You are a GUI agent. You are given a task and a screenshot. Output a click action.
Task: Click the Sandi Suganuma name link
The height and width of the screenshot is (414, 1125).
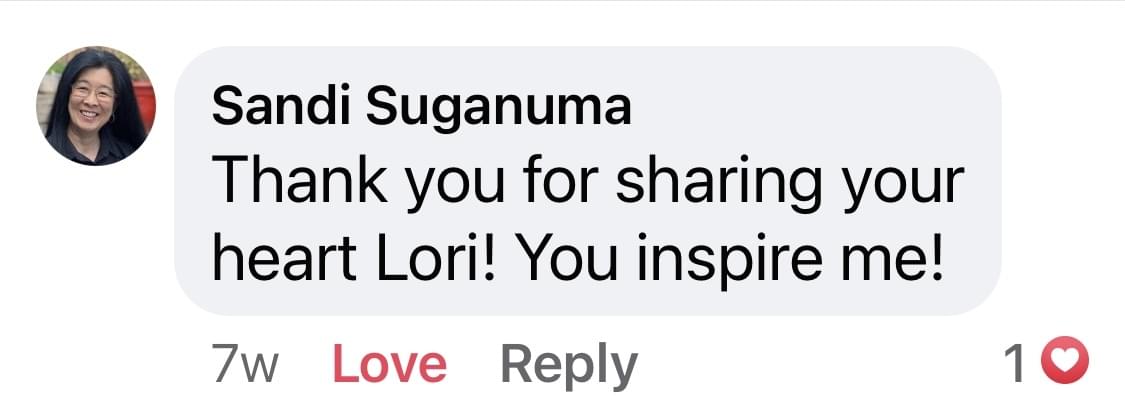(421, 106)
